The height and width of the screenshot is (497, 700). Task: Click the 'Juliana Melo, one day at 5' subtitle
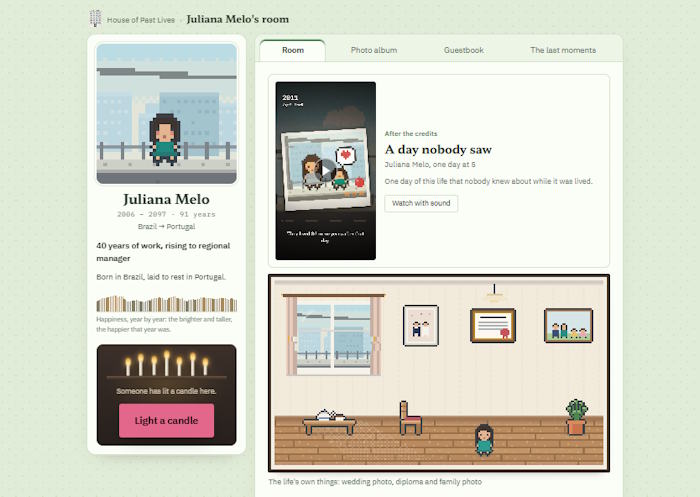[429, 164]
